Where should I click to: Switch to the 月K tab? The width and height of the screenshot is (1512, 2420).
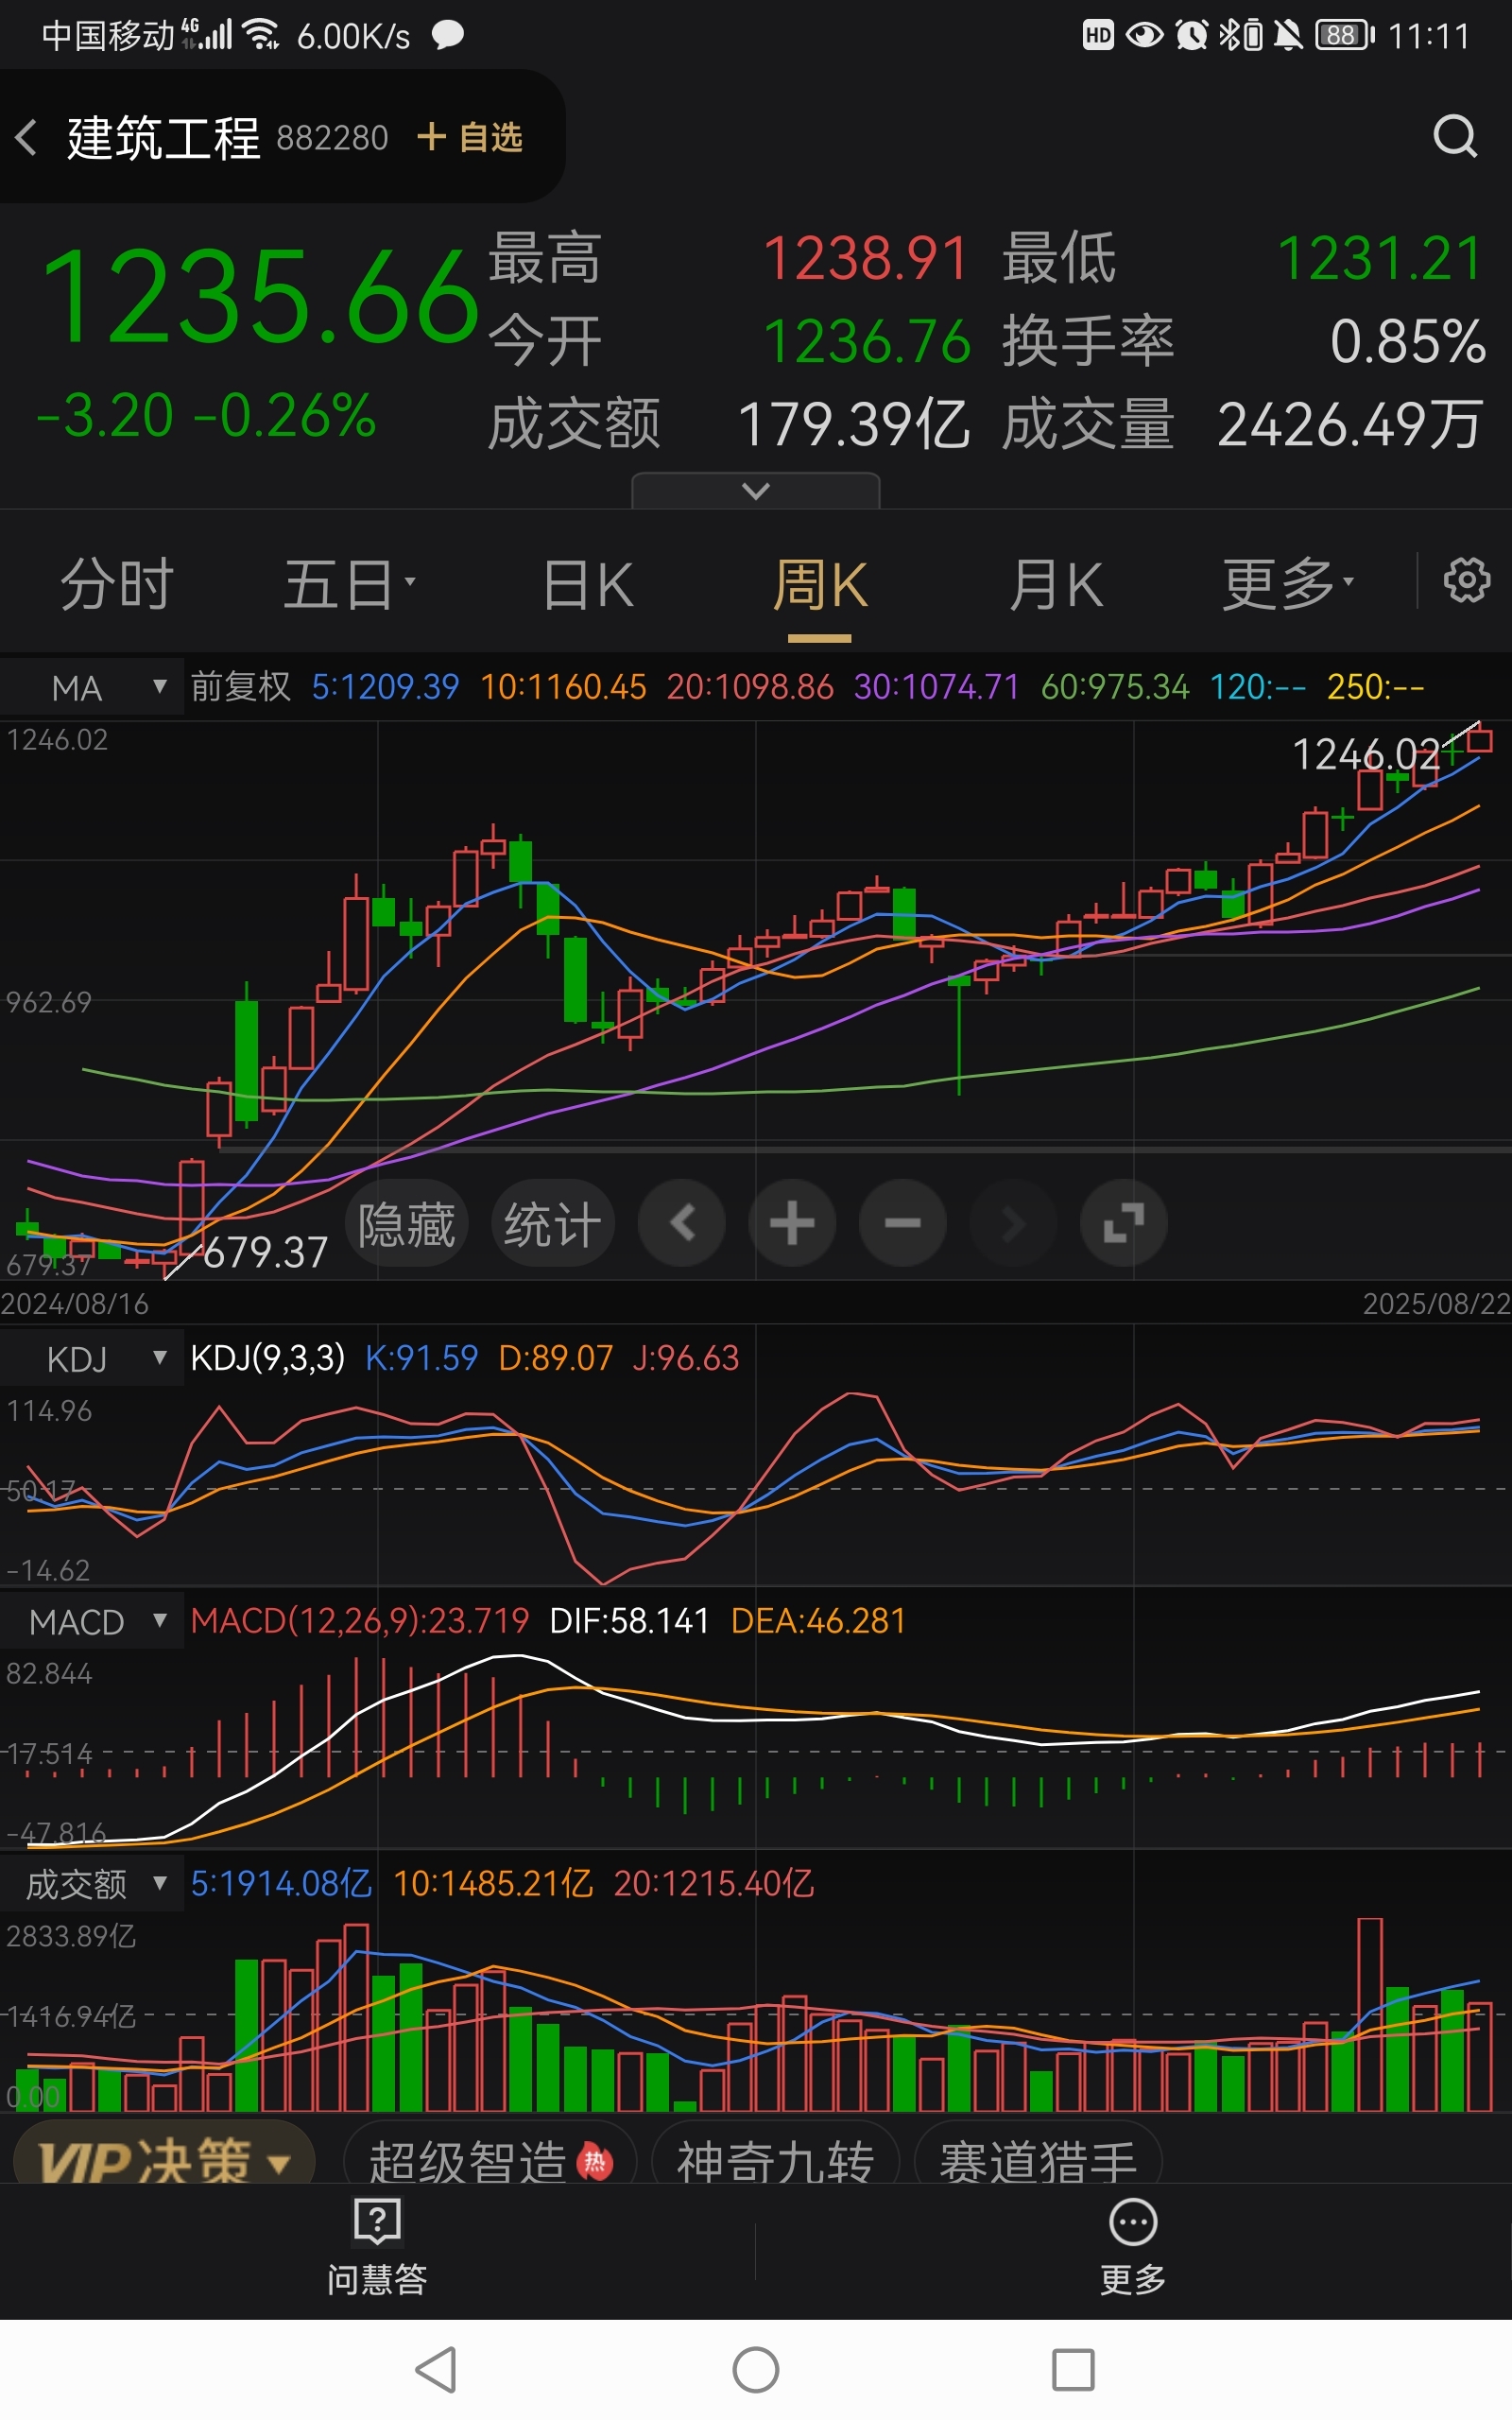coord(1056,584)
